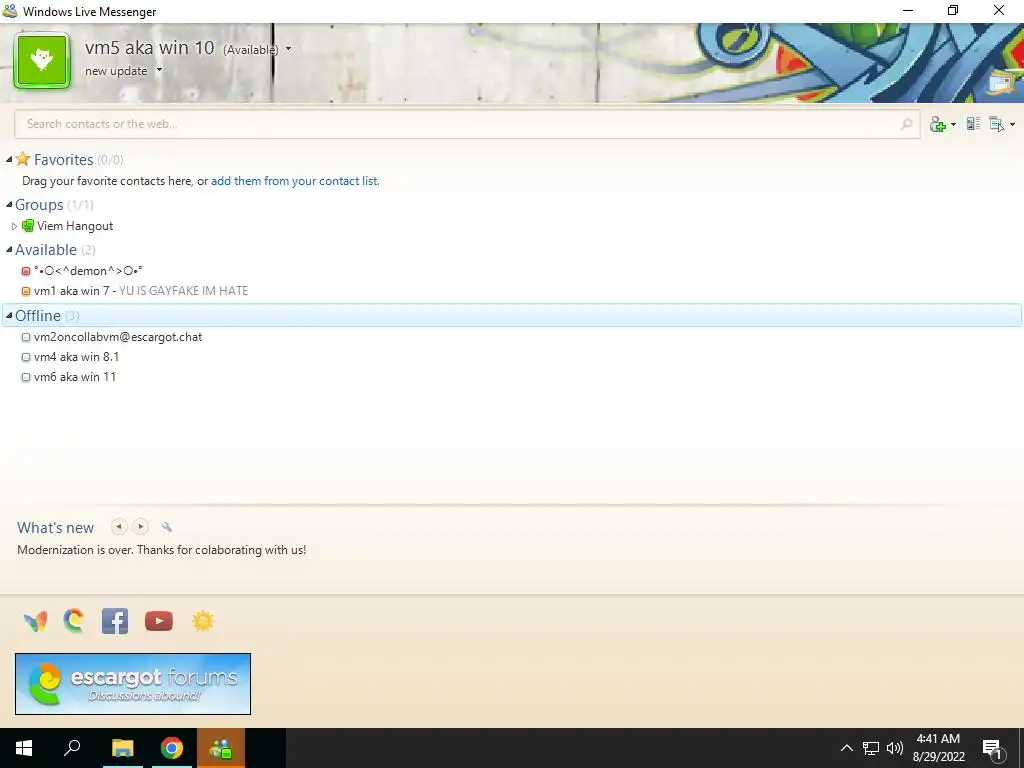Open the notification center icon
1024x768 pixels.
[x=993, y=748]
